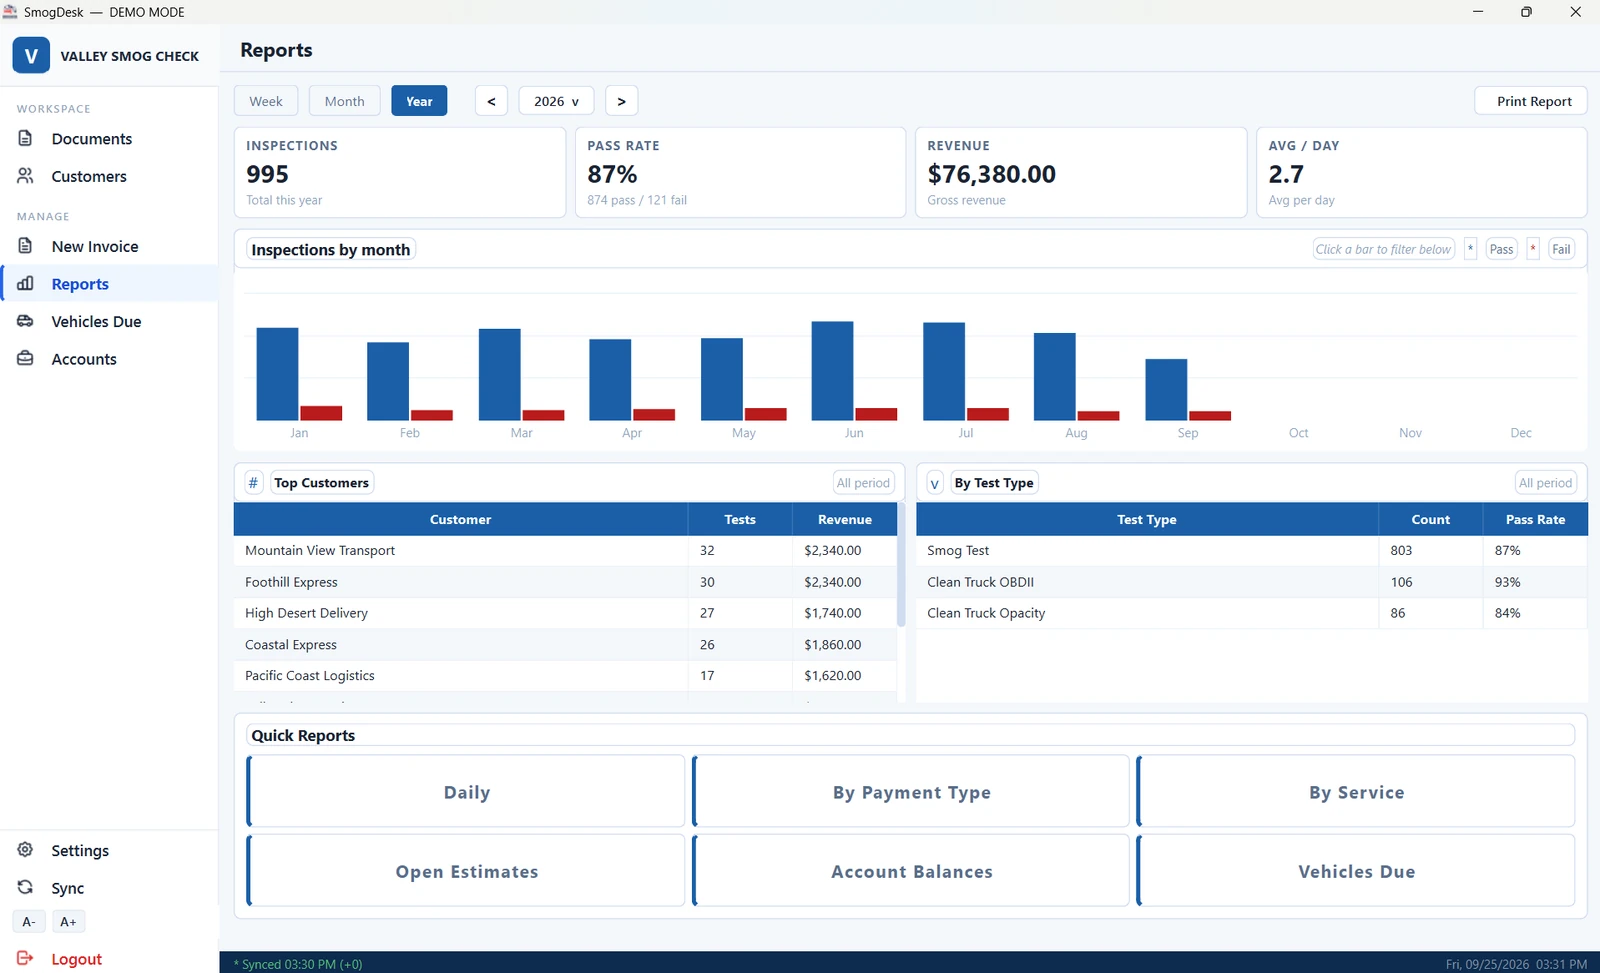Click the Print Report button
This screenshot has height=973, width=1600.
(x=1531, y=101)
